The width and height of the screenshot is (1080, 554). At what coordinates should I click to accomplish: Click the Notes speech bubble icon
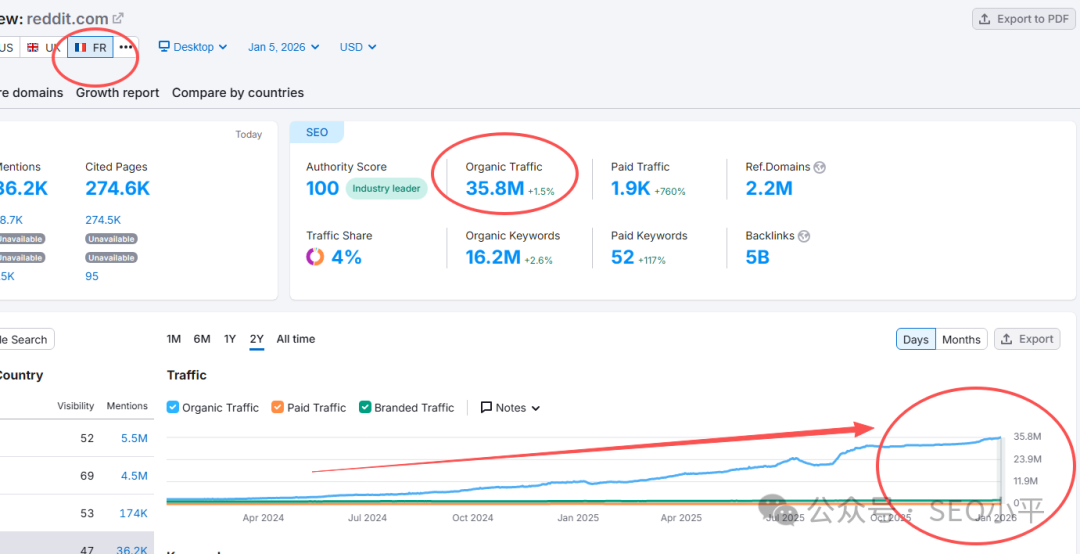486,408
